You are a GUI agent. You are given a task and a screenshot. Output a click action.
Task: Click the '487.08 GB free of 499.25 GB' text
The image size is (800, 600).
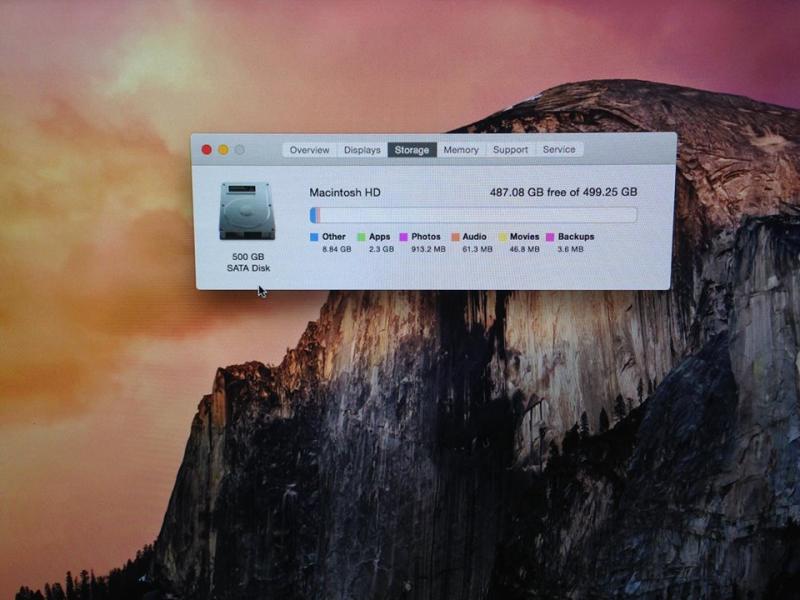point(563,192)
